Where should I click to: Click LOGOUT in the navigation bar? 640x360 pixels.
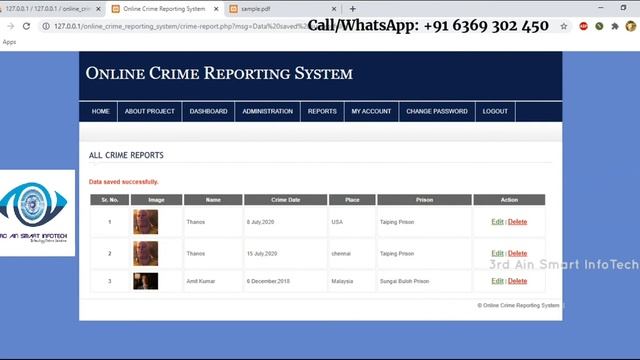click(496, 111)
